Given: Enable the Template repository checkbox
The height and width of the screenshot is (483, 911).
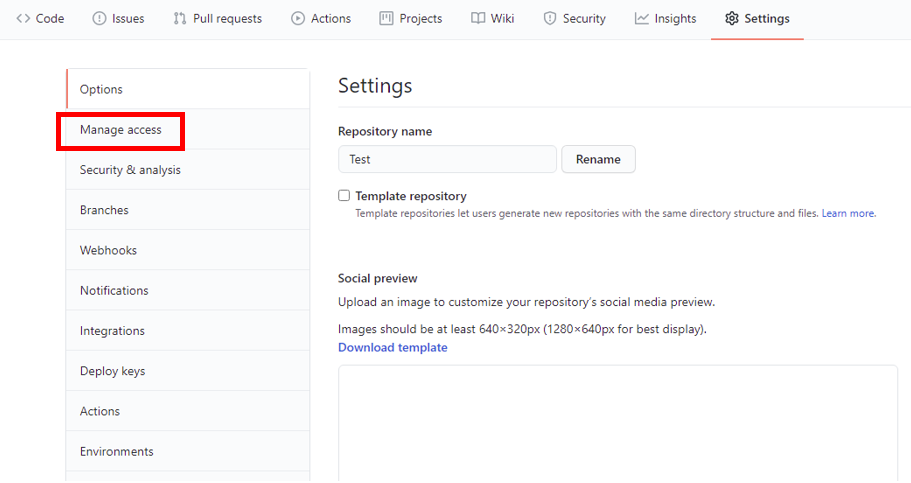Looking at the screenshot, I should point(344,196).
